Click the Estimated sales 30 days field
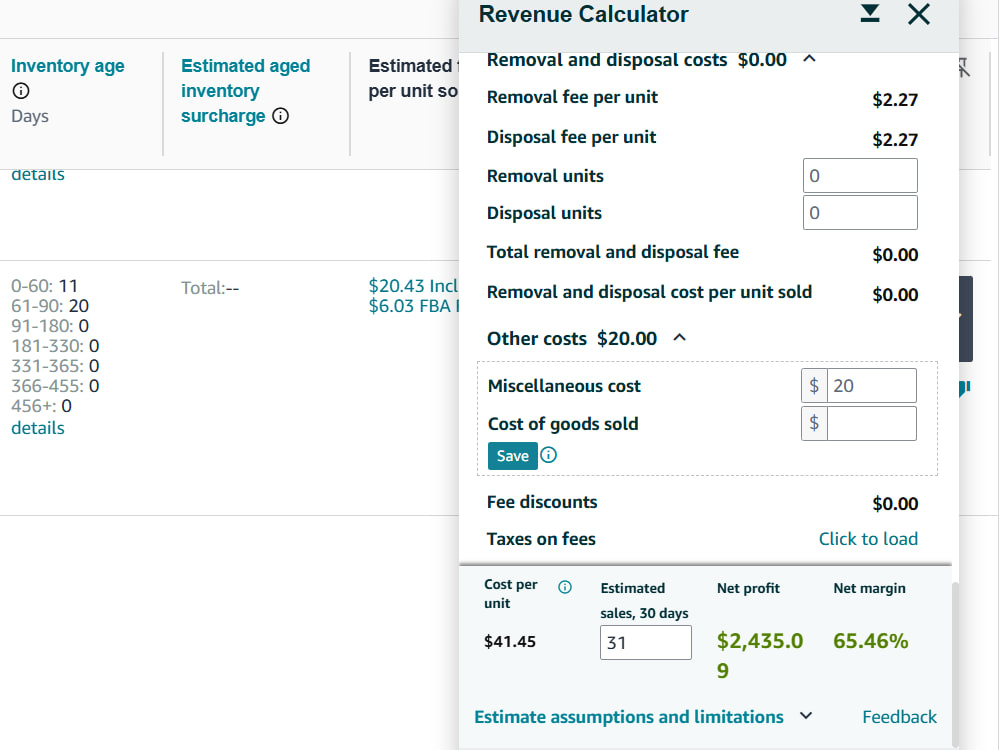 645,642
